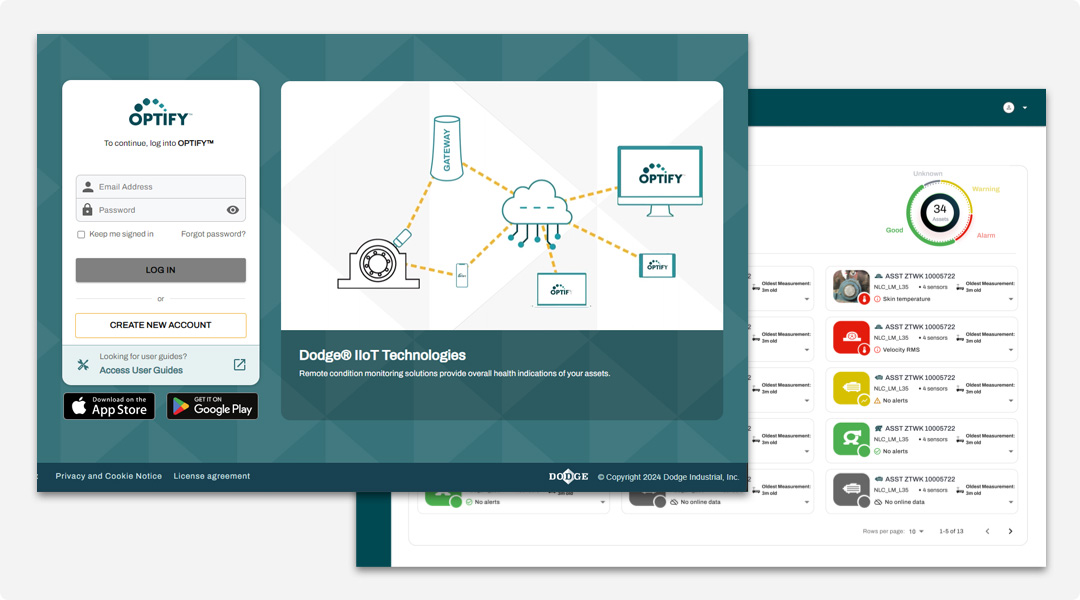This screenshot has height=600, width=1080.
Task: Expand the Velocity RMS asset card
Action: pyautogui.click(x=1010, y=350)
